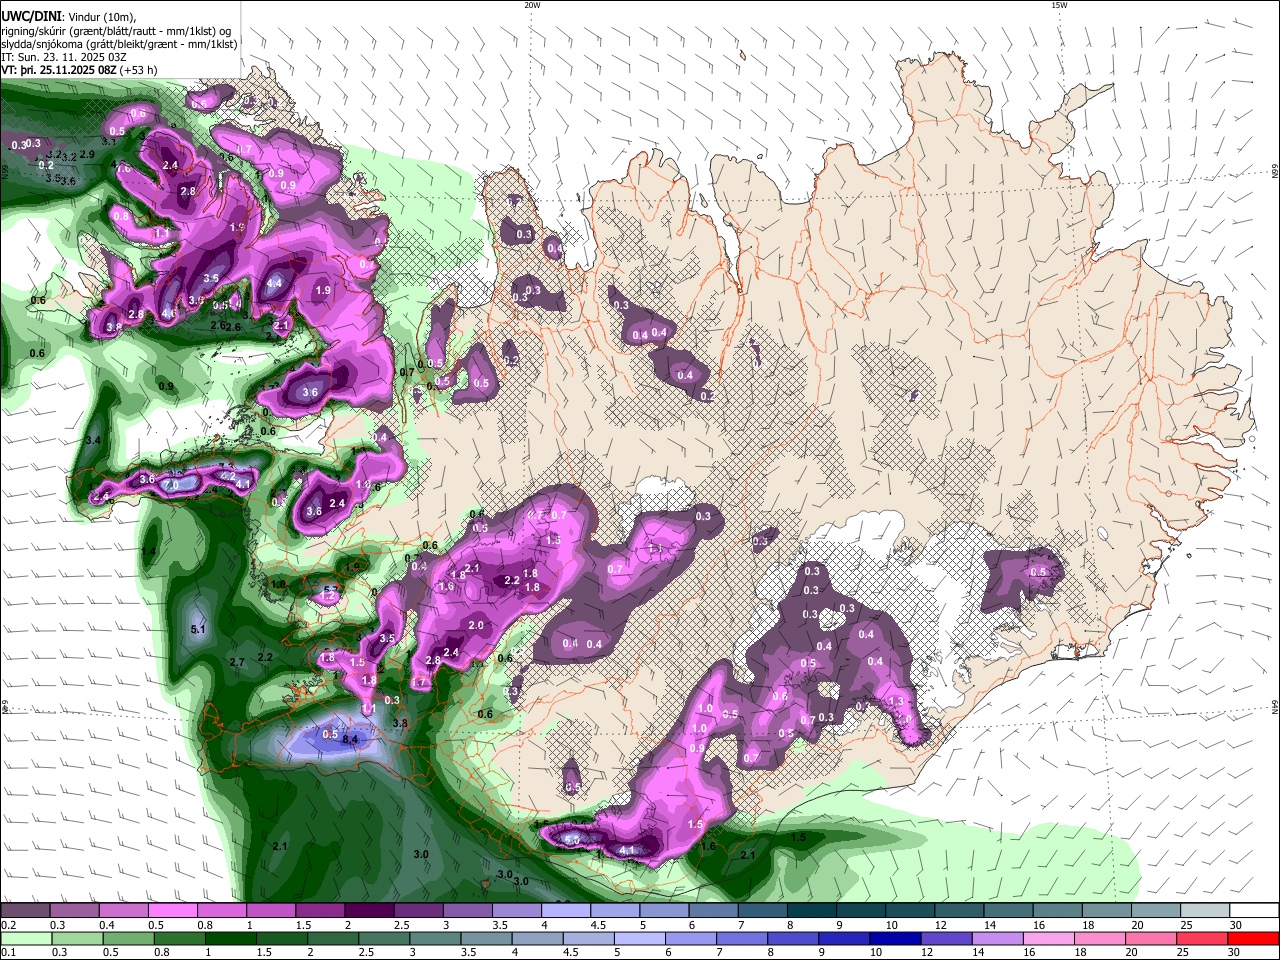Image resolution: width=1280 pixels, height=960 pixels.
Task: Click darkest purple swatch between 2 and 2.5
Action: 369,911
